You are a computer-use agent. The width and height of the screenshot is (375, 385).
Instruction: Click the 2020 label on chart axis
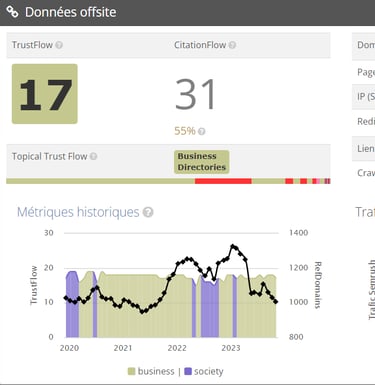(69, 348)
